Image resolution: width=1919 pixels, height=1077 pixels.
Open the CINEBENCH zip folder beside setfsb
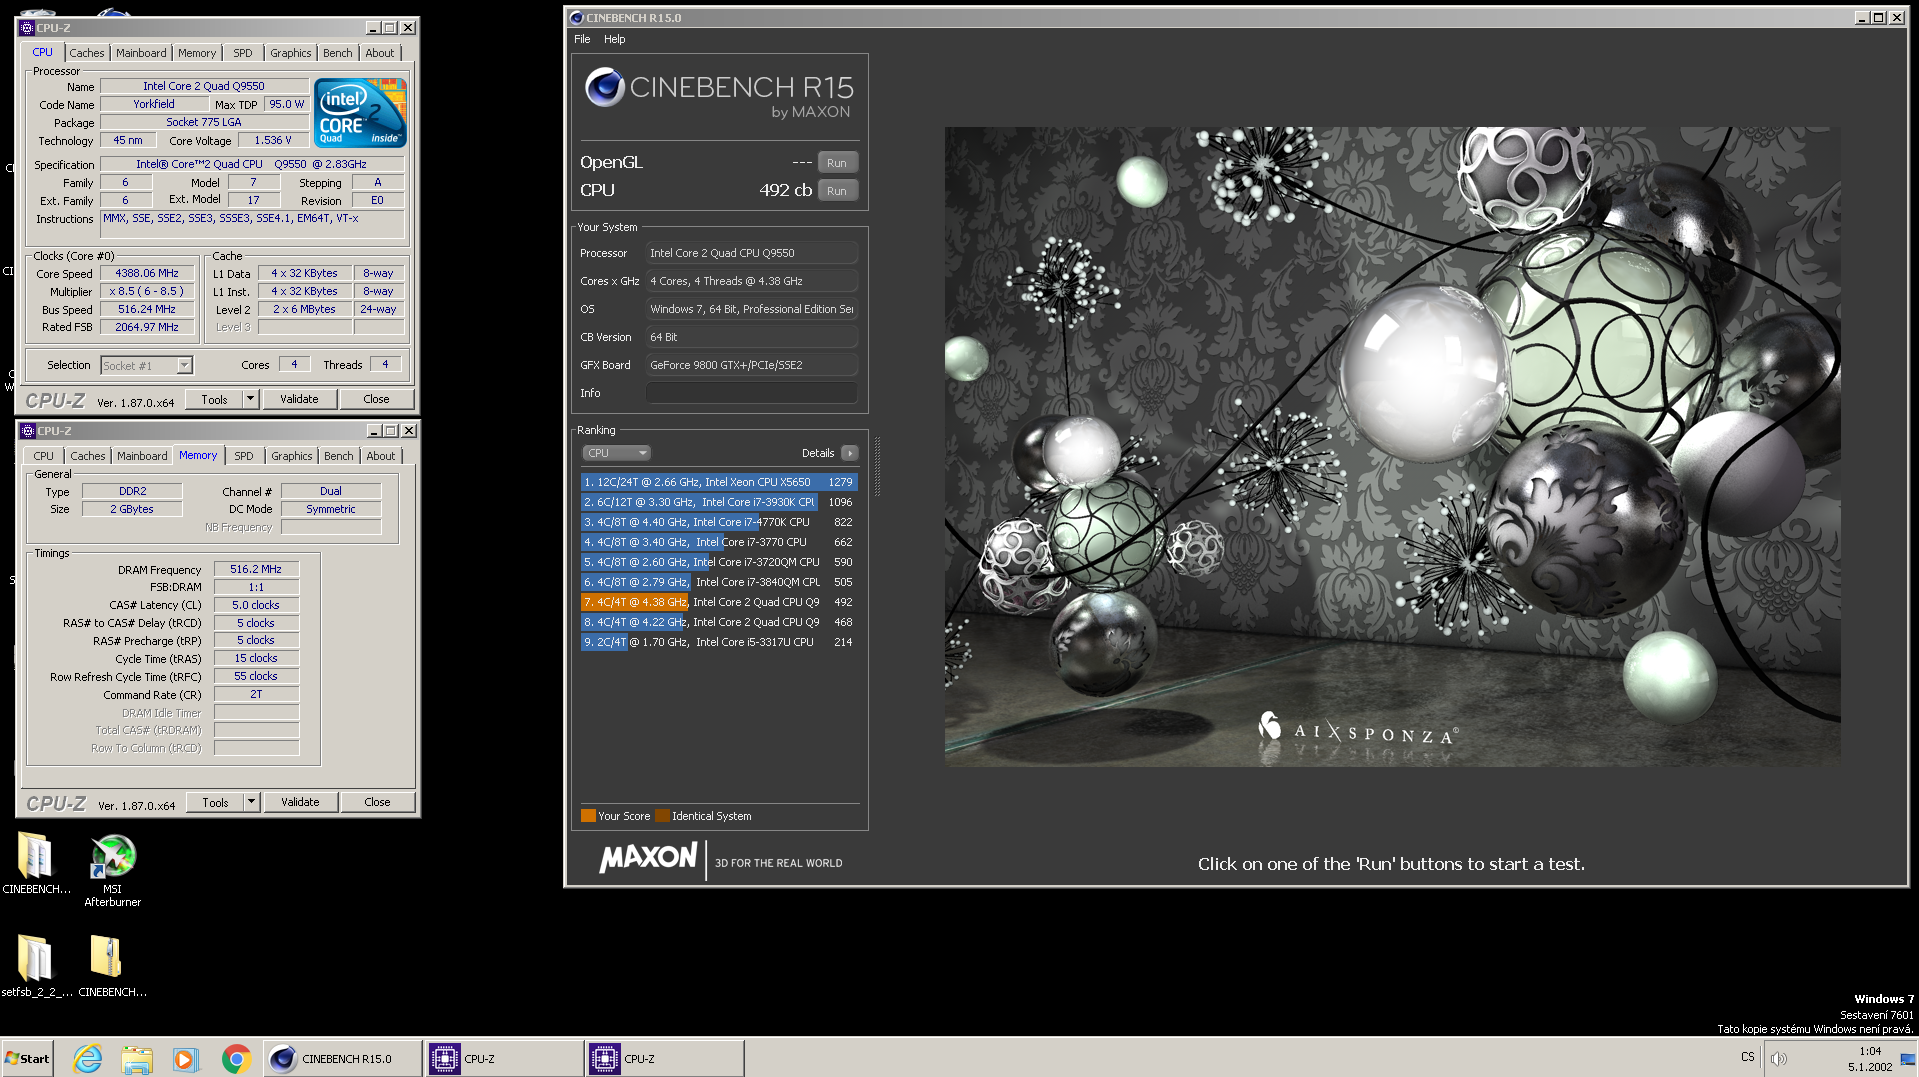pos(112,965)
